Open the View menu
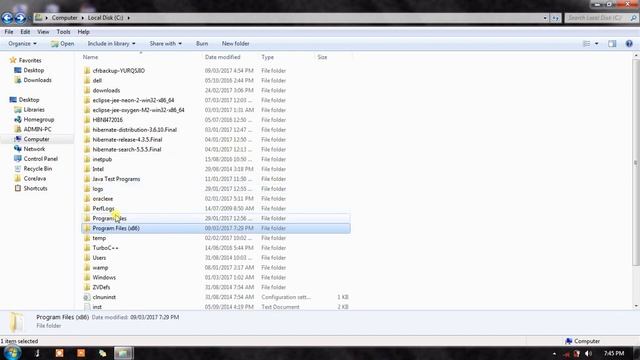 43,32
